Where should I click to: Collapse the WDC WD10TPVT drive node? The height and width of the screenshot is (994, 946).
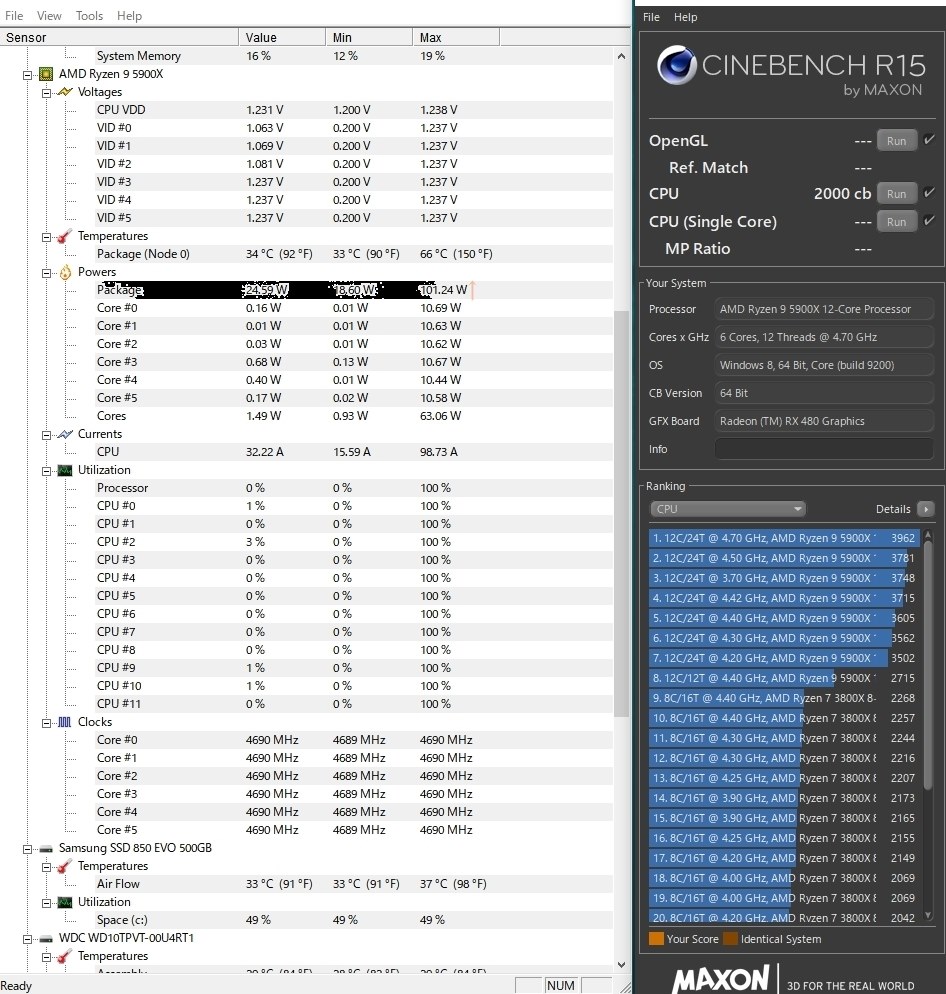point(27,939)
